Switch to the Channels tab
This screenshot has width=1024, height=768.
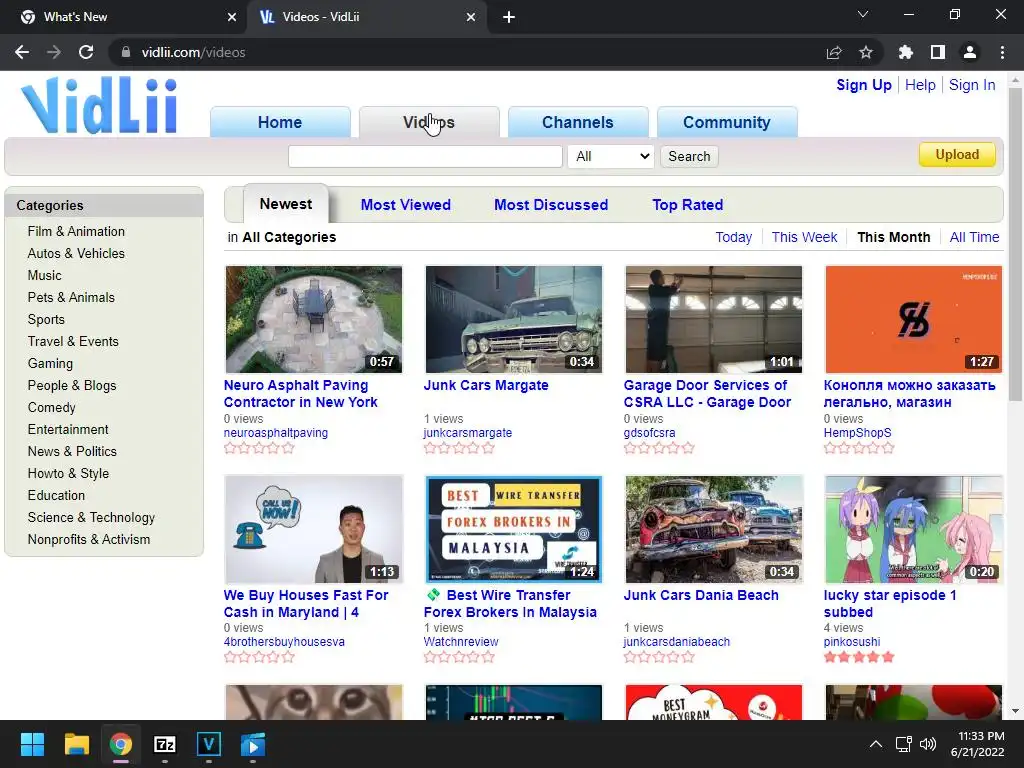click(x=578, y=122)
